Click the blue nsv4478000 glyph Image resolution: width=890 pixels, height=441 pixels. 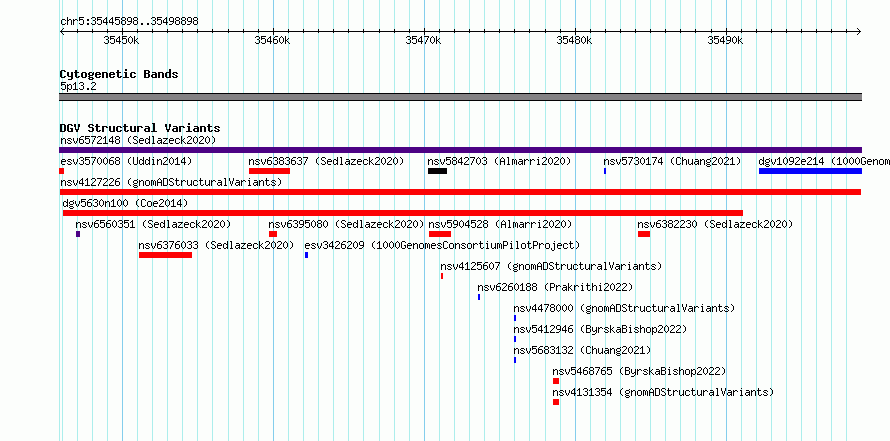(x=515, y=318)
